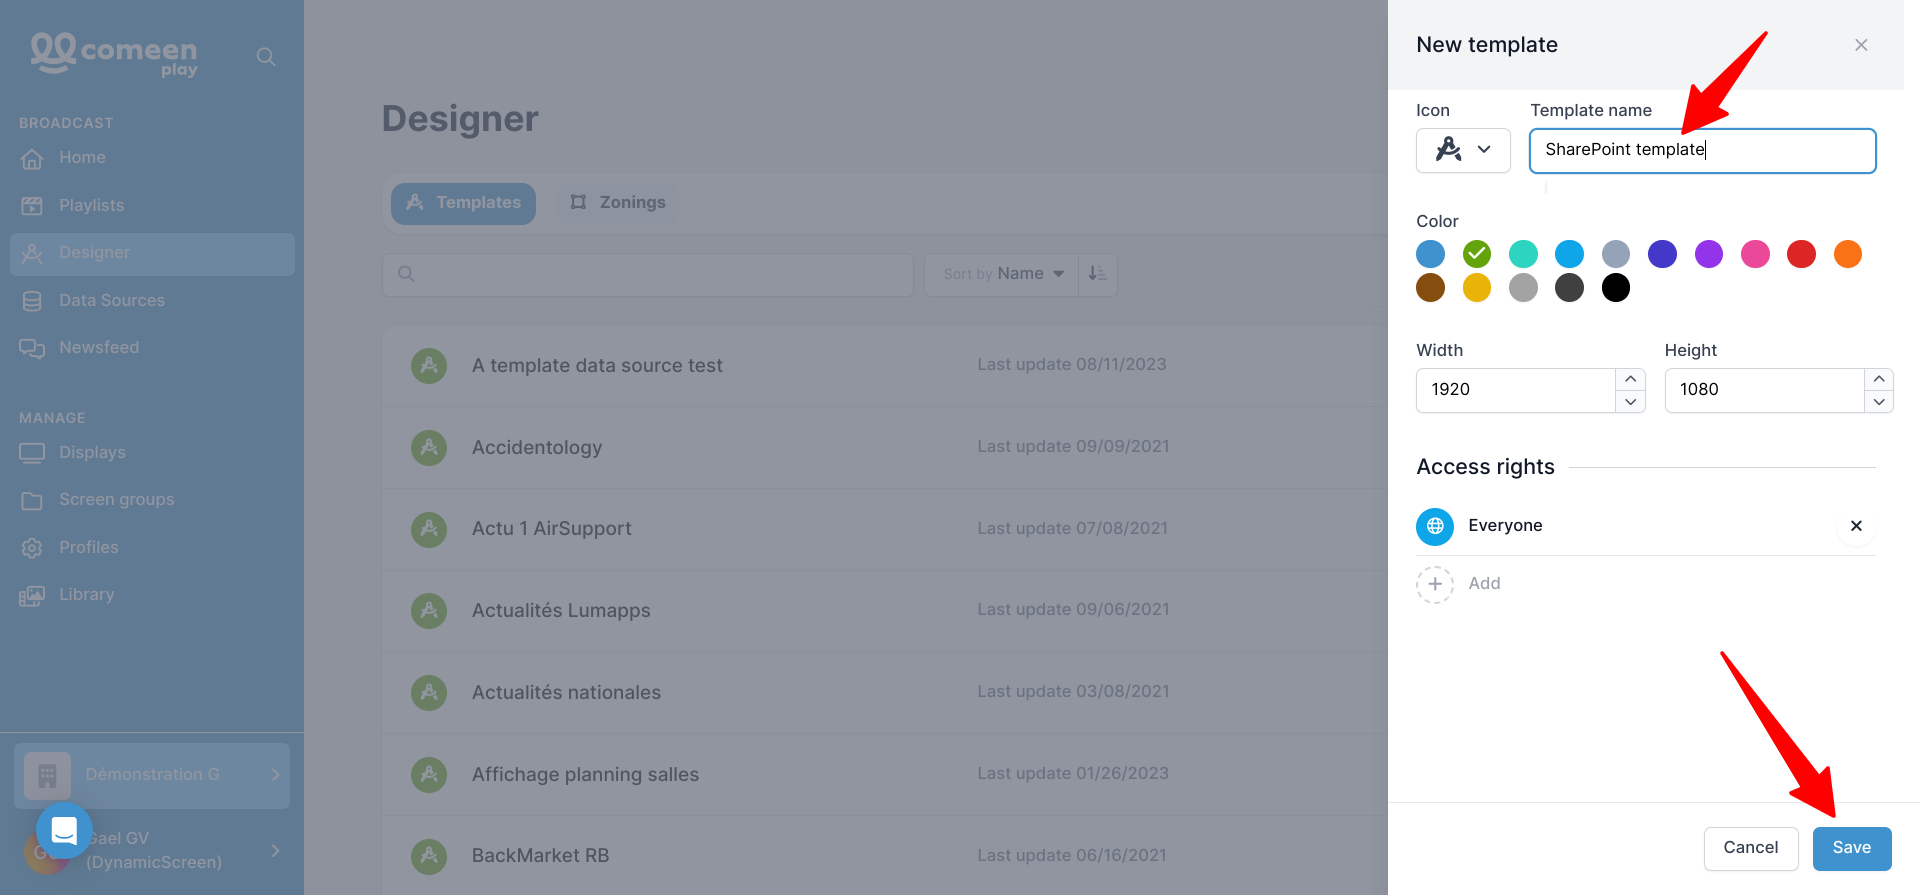
Task: Decrease the Height with the down stepper
Action: pos(1879,402)
